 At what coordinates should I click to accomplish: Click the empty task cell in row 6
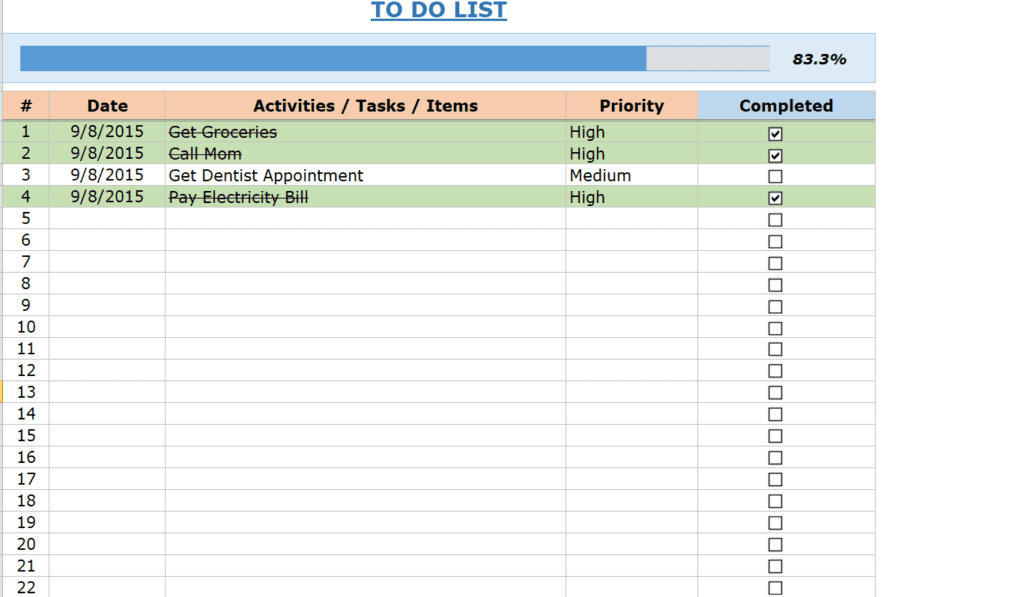365,240
